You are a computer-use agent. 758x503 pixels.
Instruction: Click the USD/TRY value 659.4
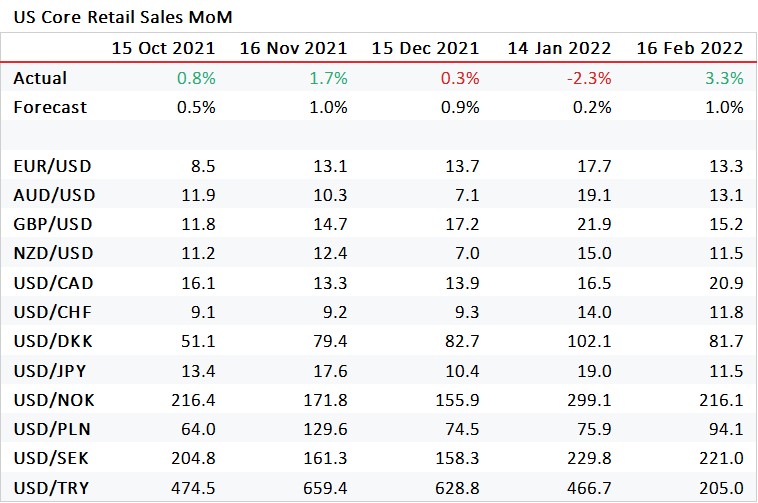click(325, 488)
